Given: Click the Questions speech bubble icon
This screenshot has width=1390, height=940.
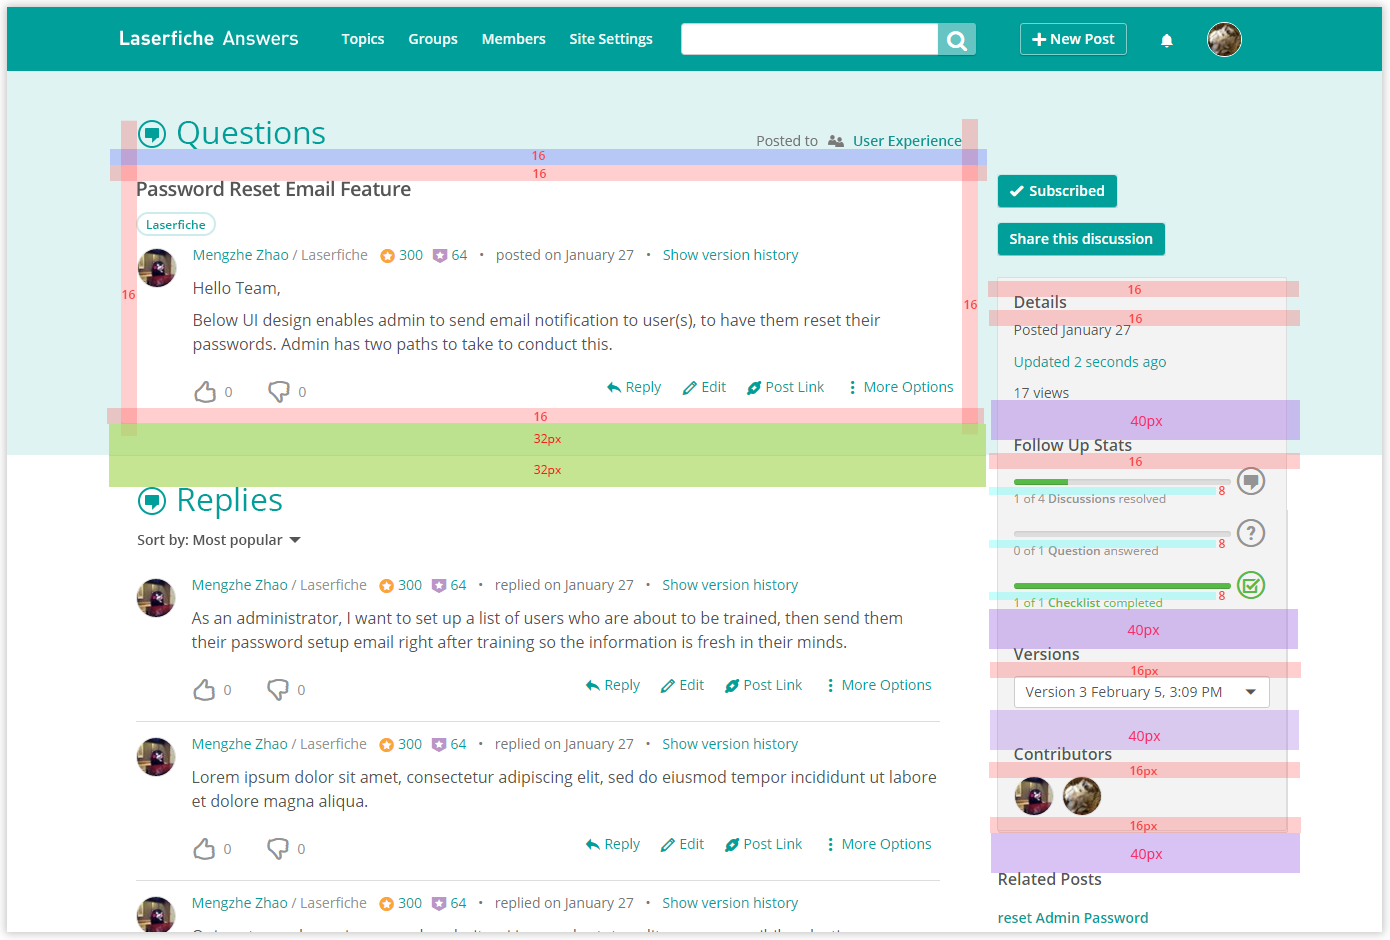Looking at the screenshot, I should [x=152, y=134].
